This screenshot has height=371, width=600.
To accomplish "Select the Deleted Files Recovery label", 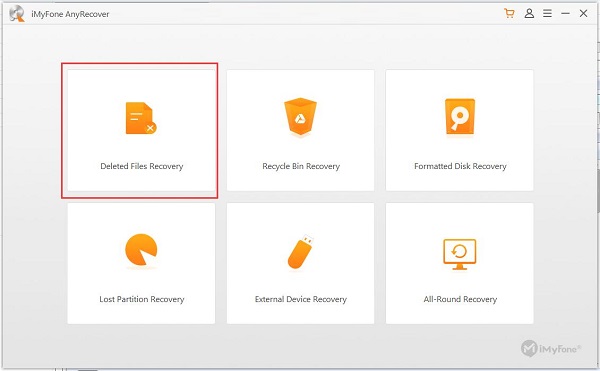I will [x=142, y=166].
